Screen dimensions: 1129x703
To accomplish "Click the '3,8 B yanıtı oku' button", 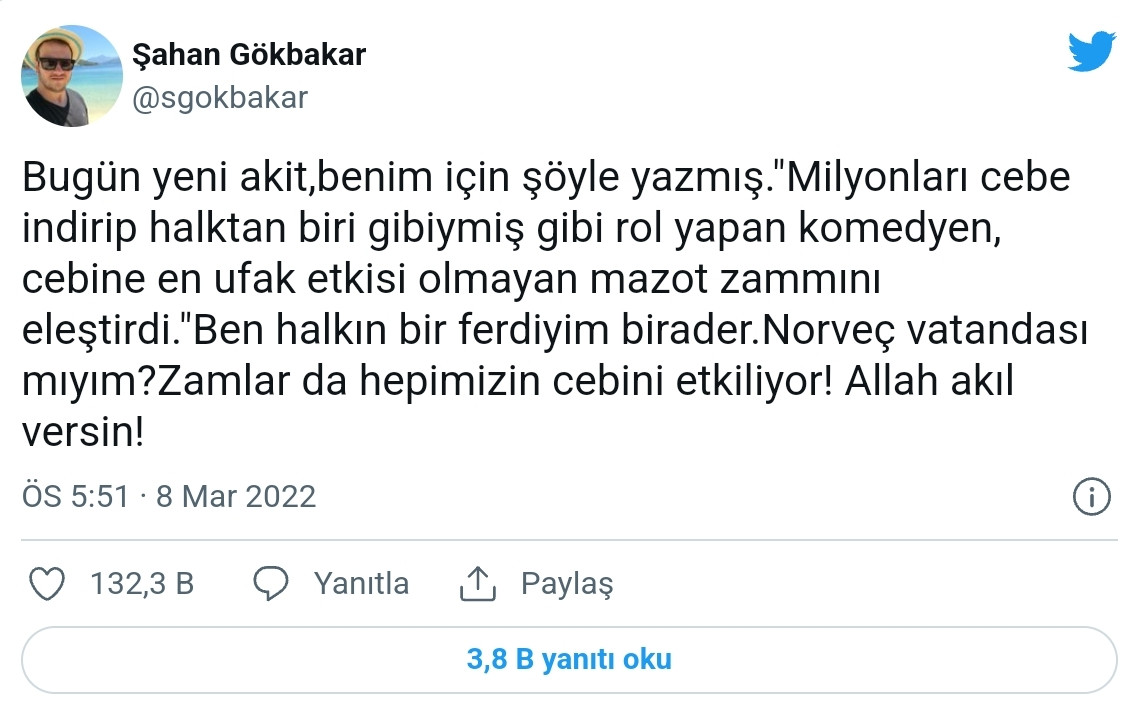I will coord(564,660).
